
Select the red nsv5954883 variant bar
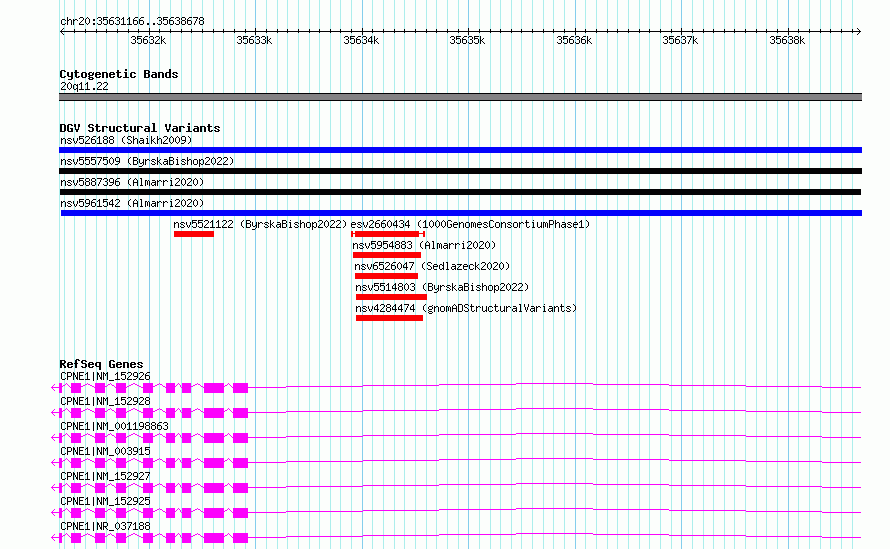[387, 255]
